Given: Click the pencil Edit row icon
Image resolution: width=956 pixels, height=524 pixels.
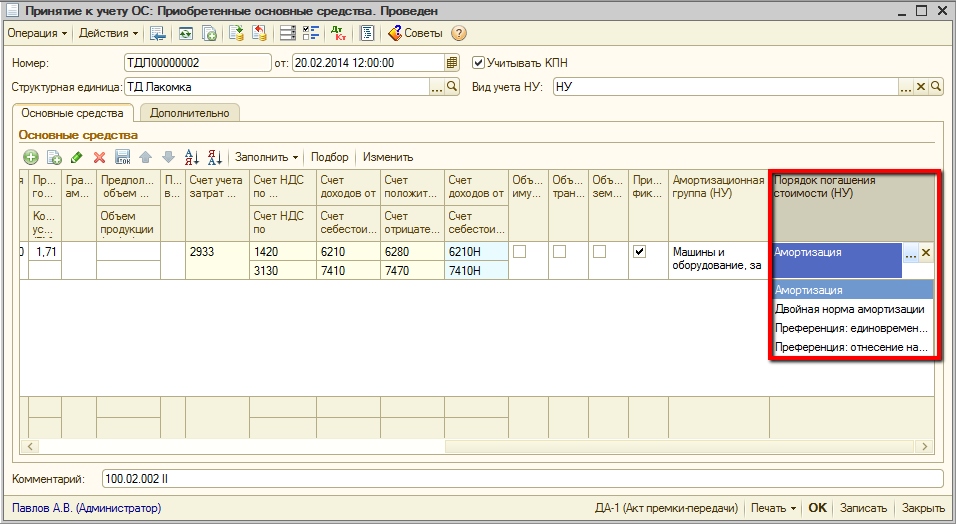Looking at the screenshot, I should [77, 157].
